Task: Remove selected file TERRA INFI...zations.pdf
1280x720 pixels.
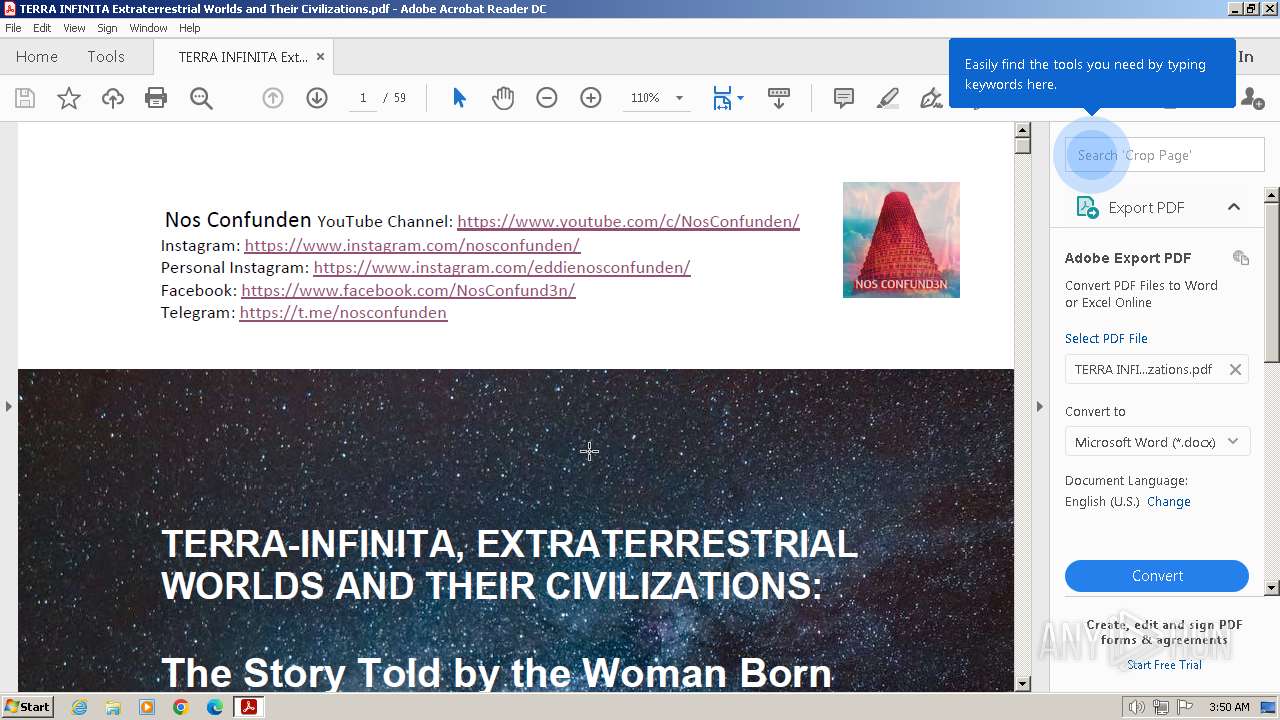Action: click(x=1235, y=370)
